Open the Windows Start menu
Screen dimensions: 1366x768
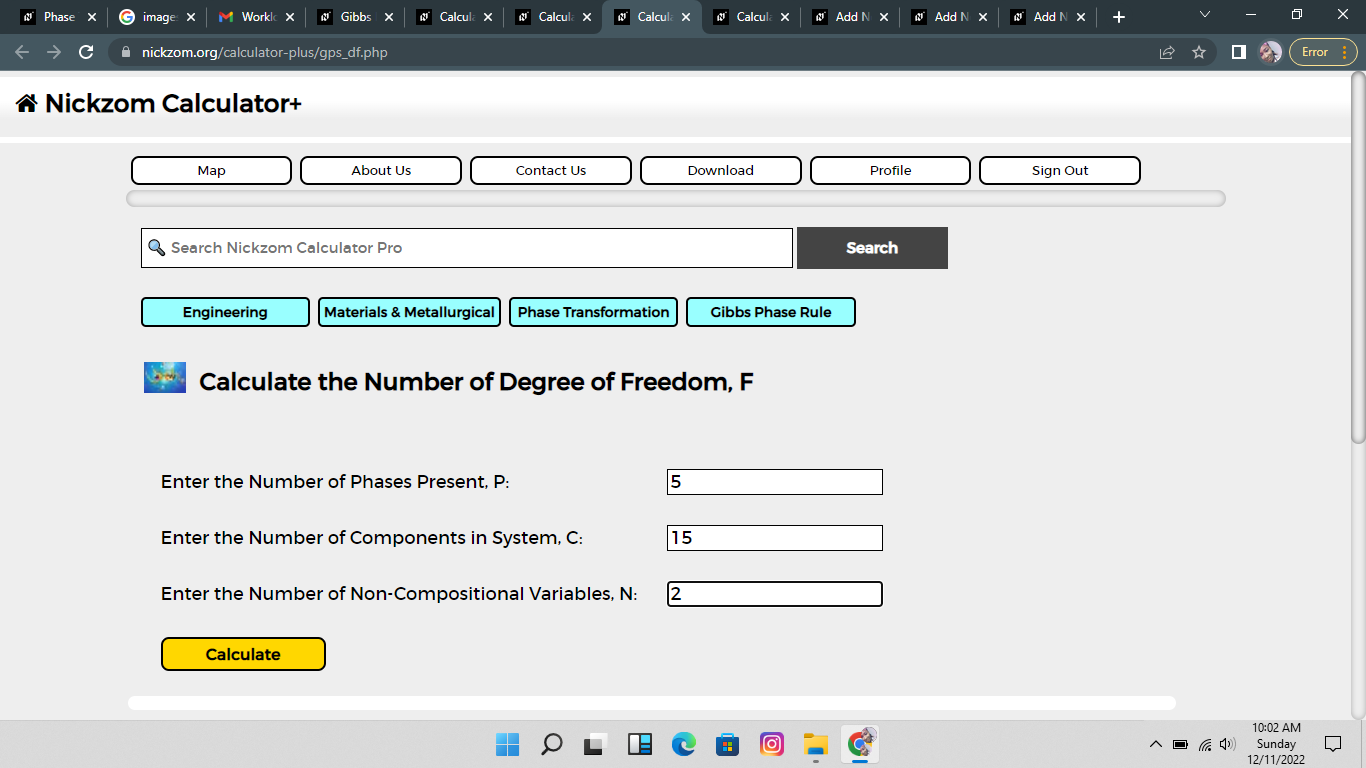tap(507, 744)
